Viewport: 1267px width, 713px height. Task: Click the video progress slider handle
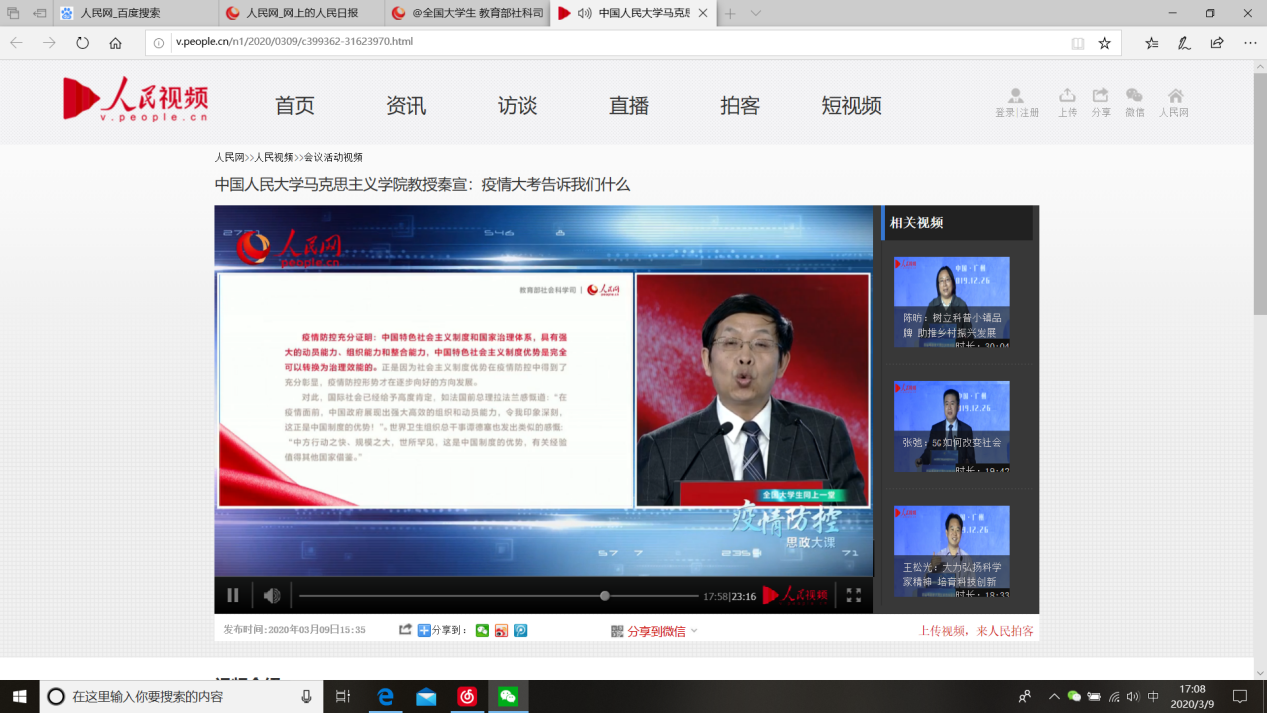(x=605, y=596)
